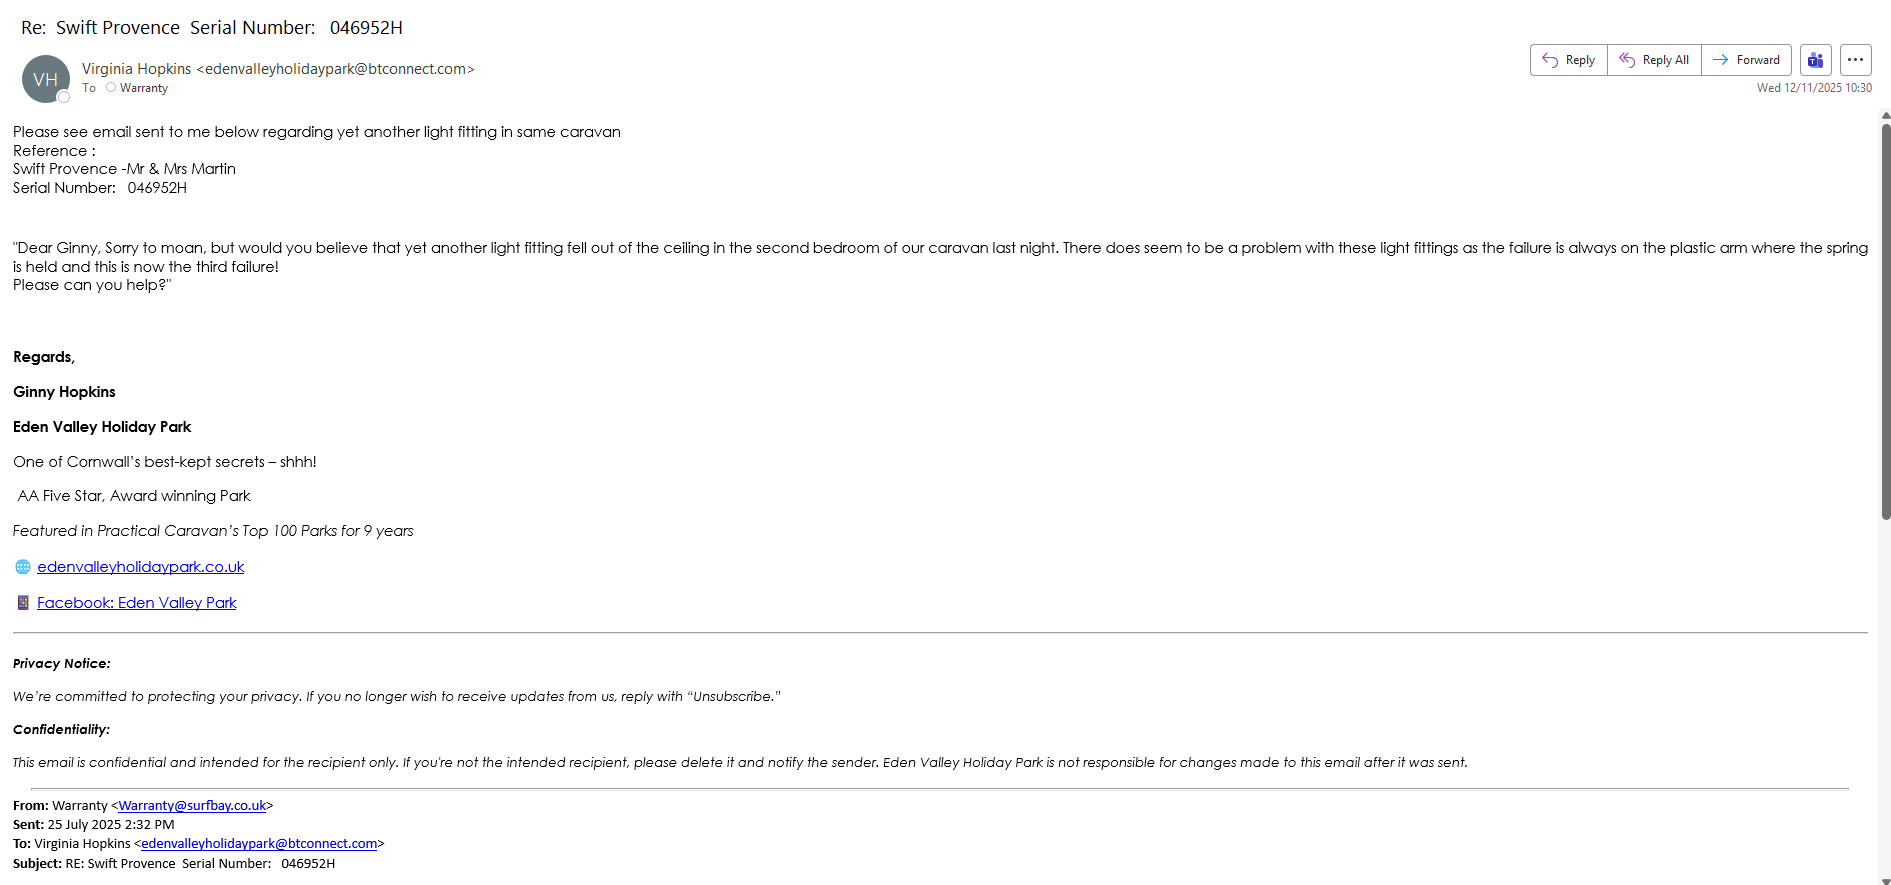Click the email subject line heading

point(212,28)
